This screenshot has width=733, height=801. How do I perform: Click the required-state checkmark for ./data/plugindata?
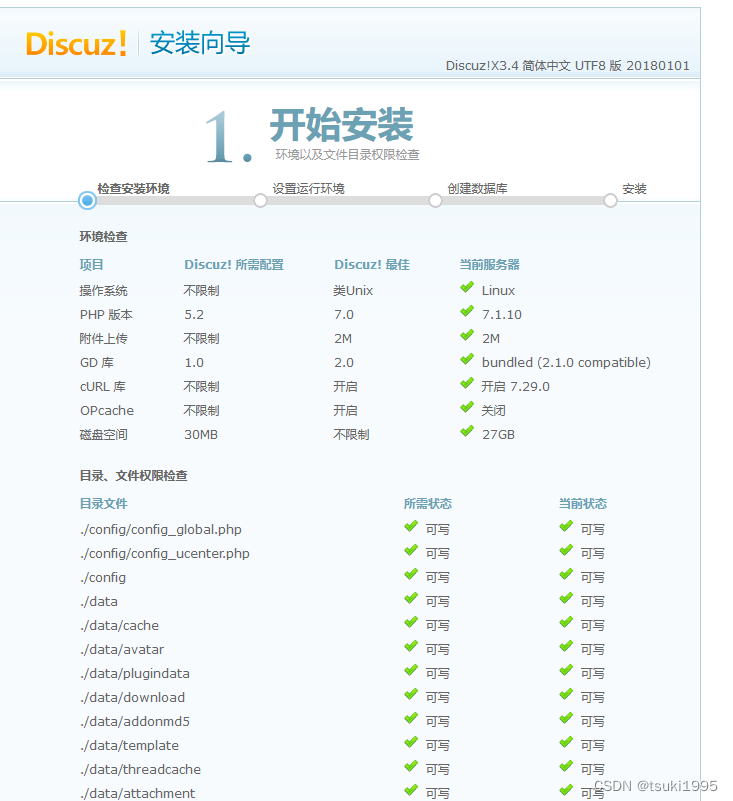(411, 671)
